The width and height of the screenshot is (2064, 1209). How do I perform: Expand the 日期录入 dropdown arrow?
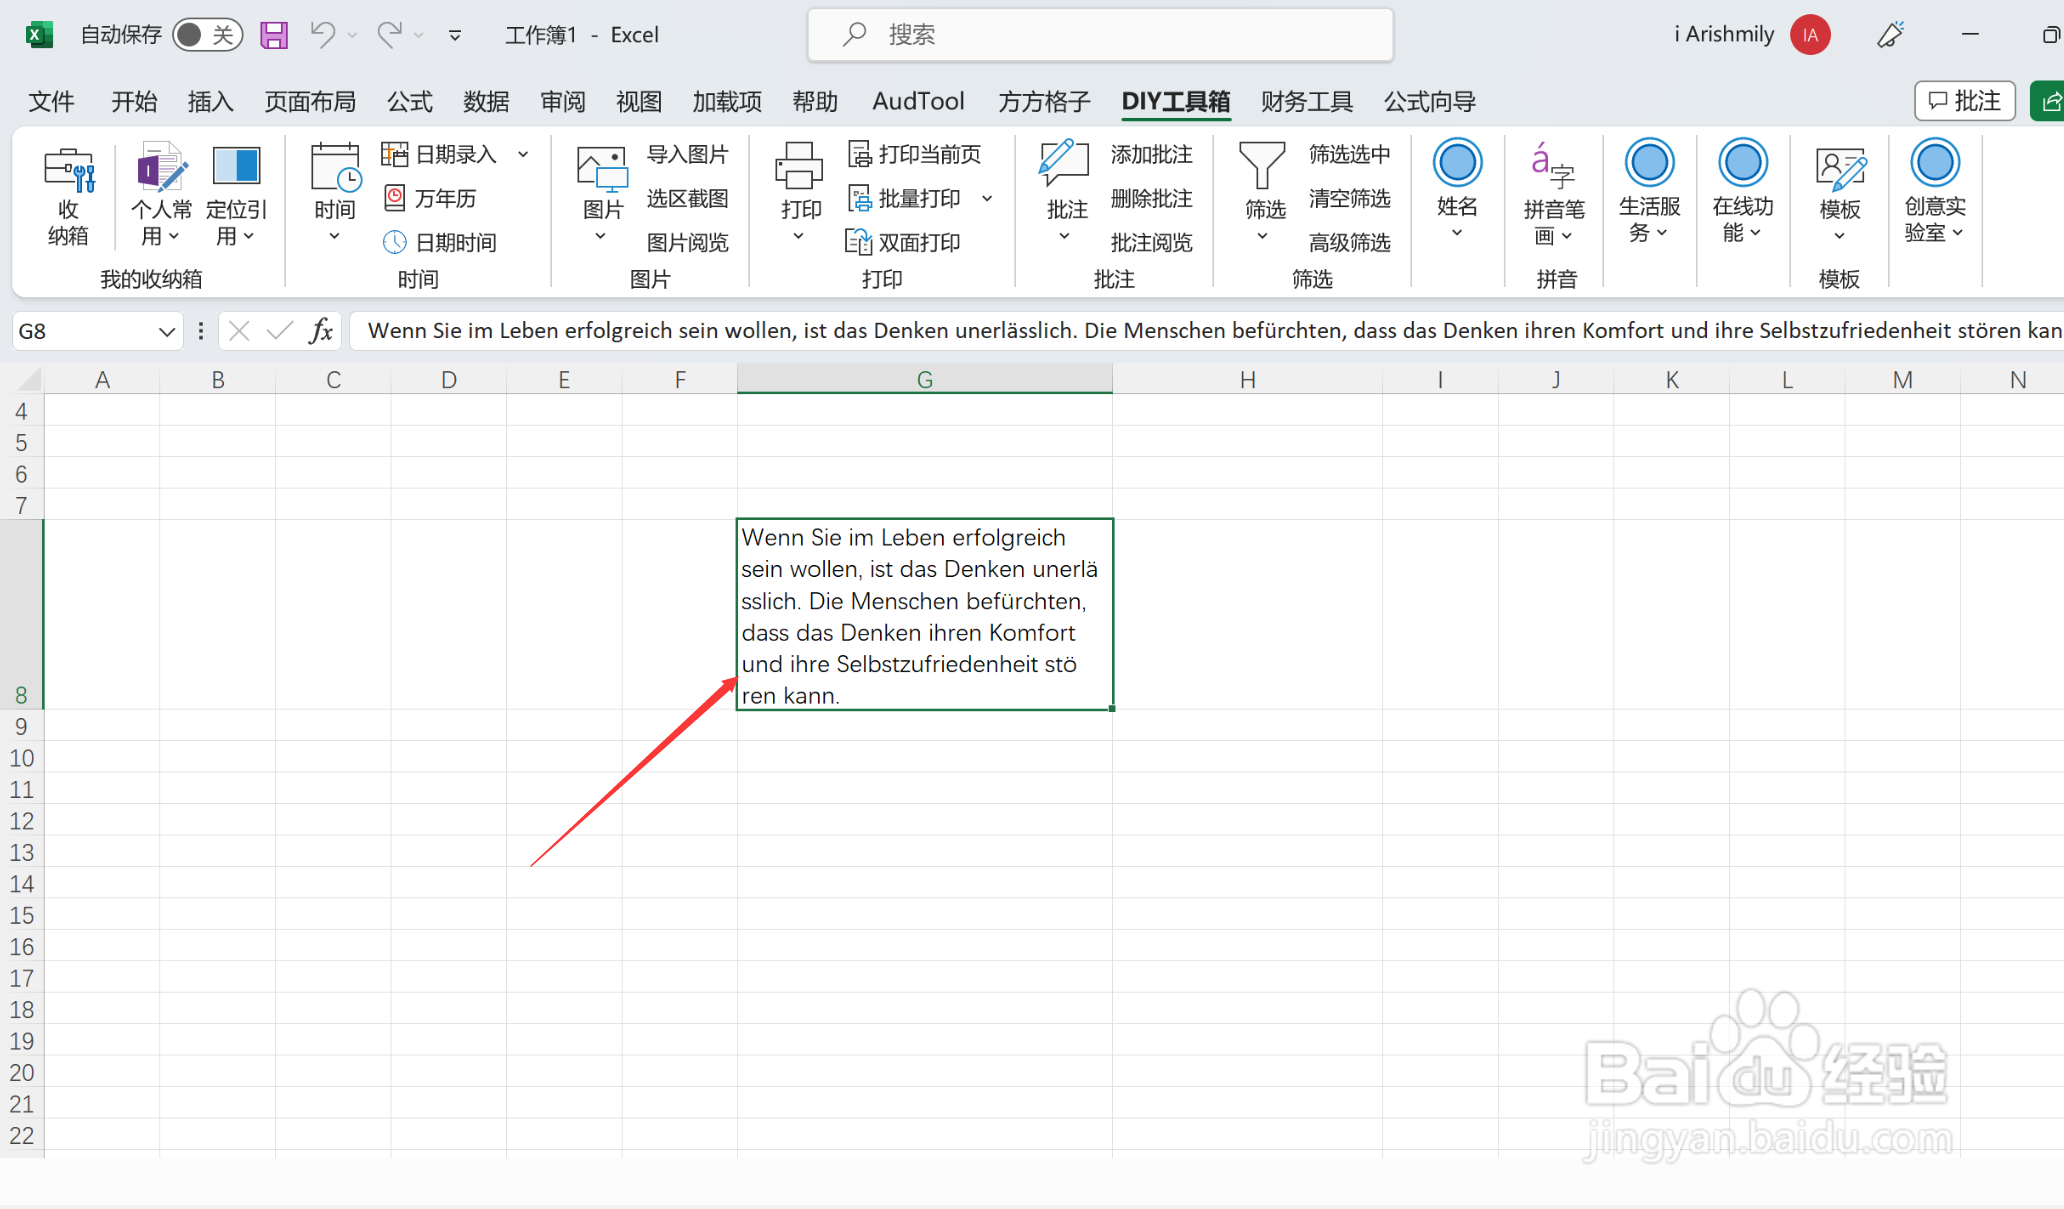523,154
